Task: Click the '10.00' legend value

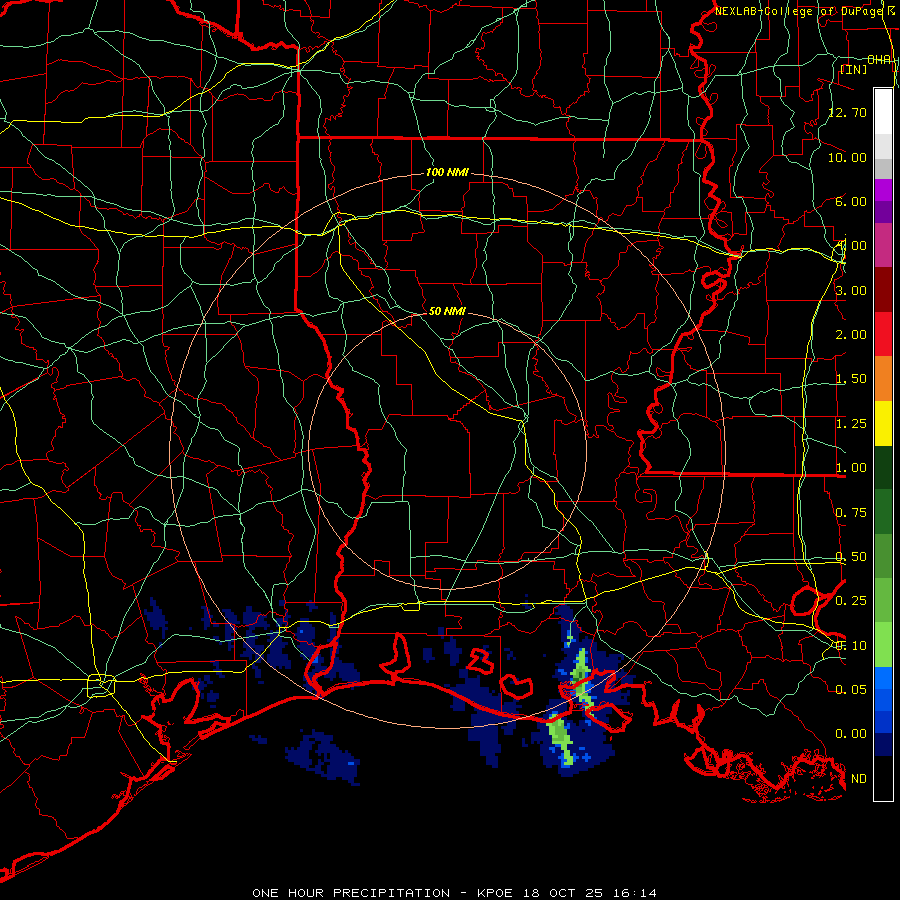Action: 847,157
